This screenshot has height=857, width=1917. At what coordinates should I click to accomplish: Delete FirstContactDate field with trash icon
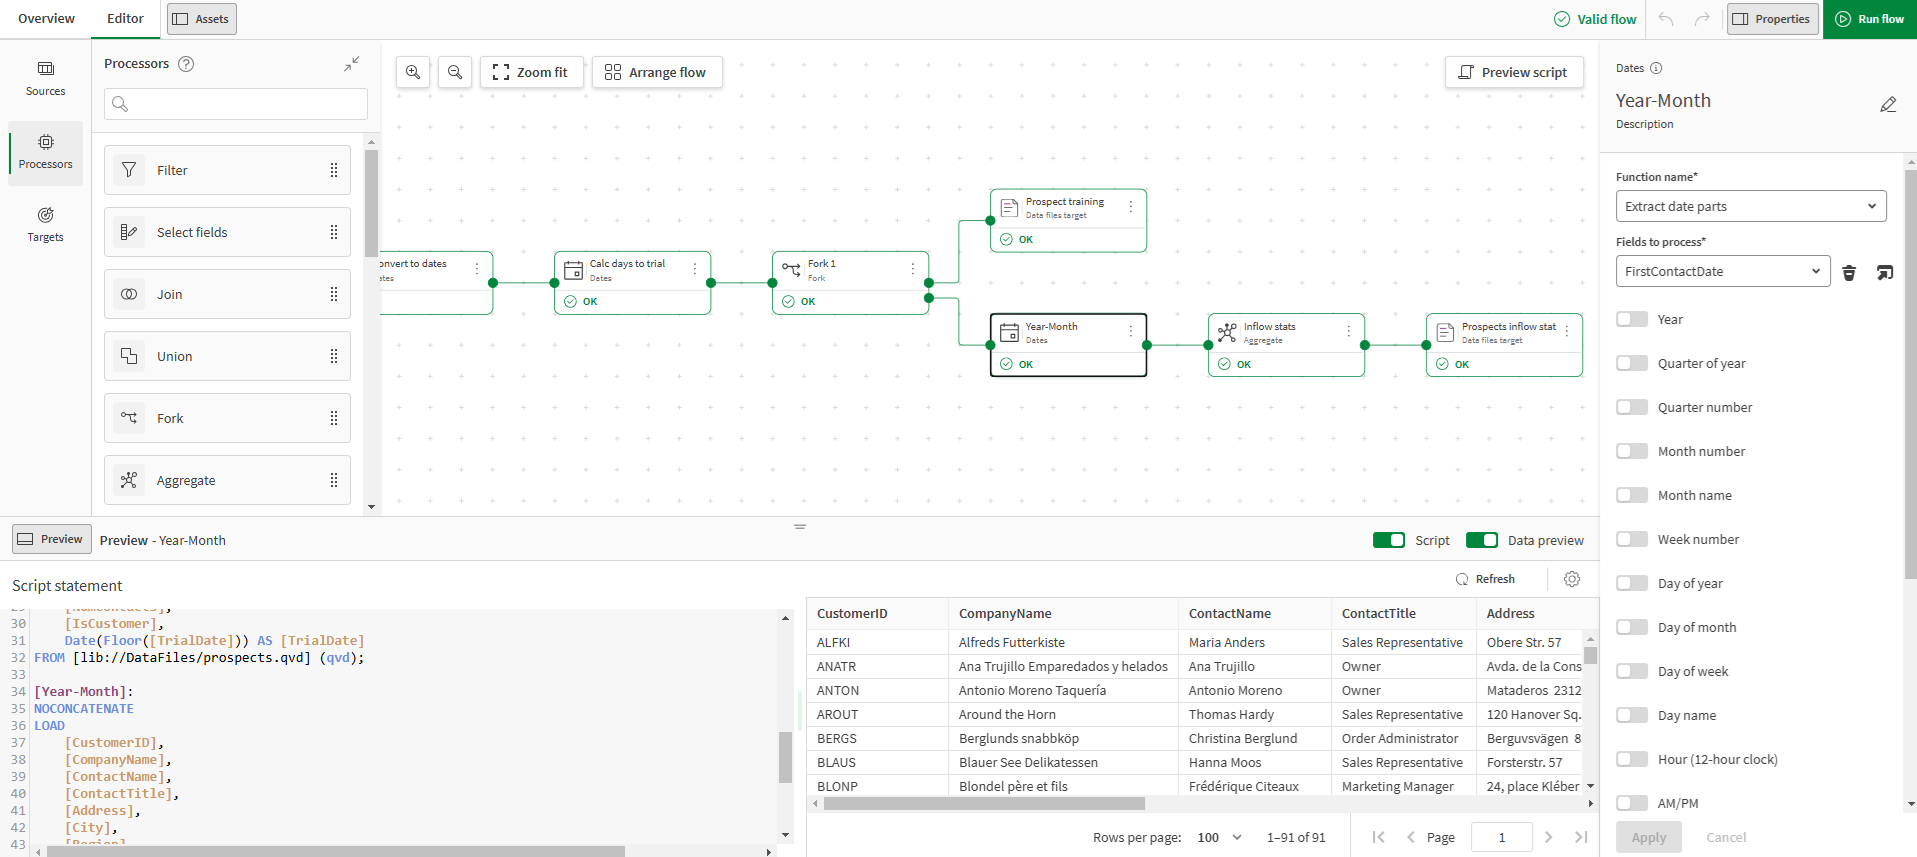pyautogui.click(x=1849, y=272)
